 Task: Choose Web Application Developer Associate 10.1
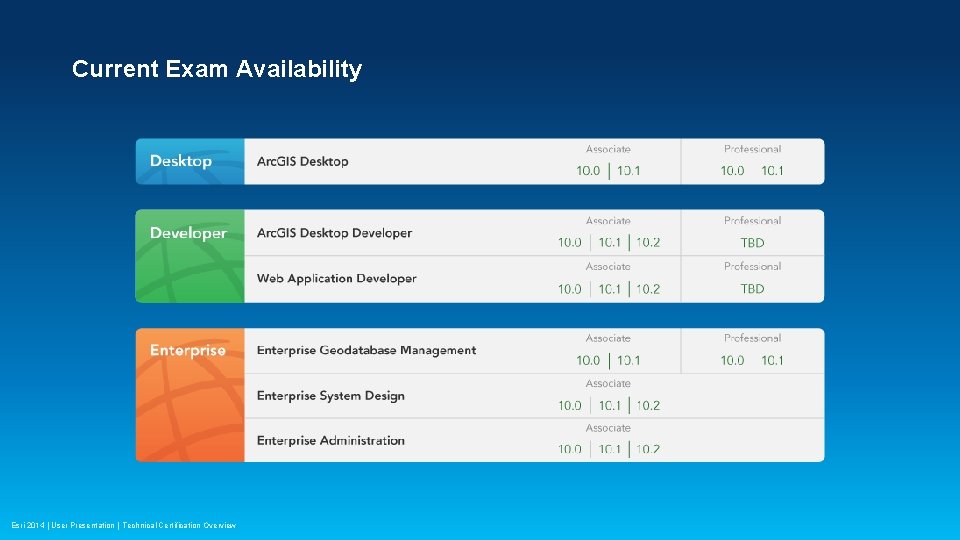609,289
